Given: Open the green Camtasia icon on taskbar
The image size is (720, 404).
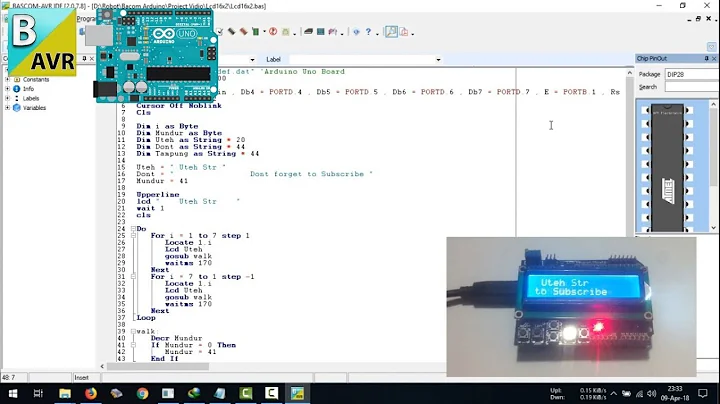Looking at the screenshot, I should tap(246, 393).
